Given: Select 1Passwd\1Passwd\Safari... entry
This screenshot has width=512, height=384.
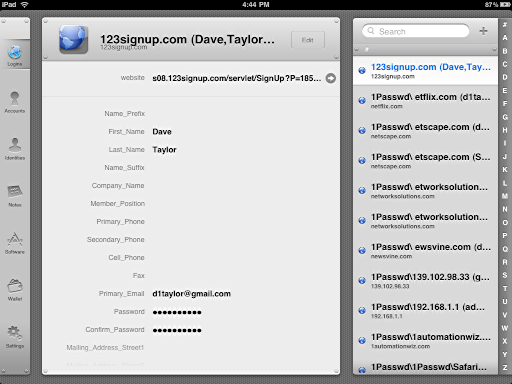Looking at the screenshot, I should pyautogui.click(x=425, y=366).
